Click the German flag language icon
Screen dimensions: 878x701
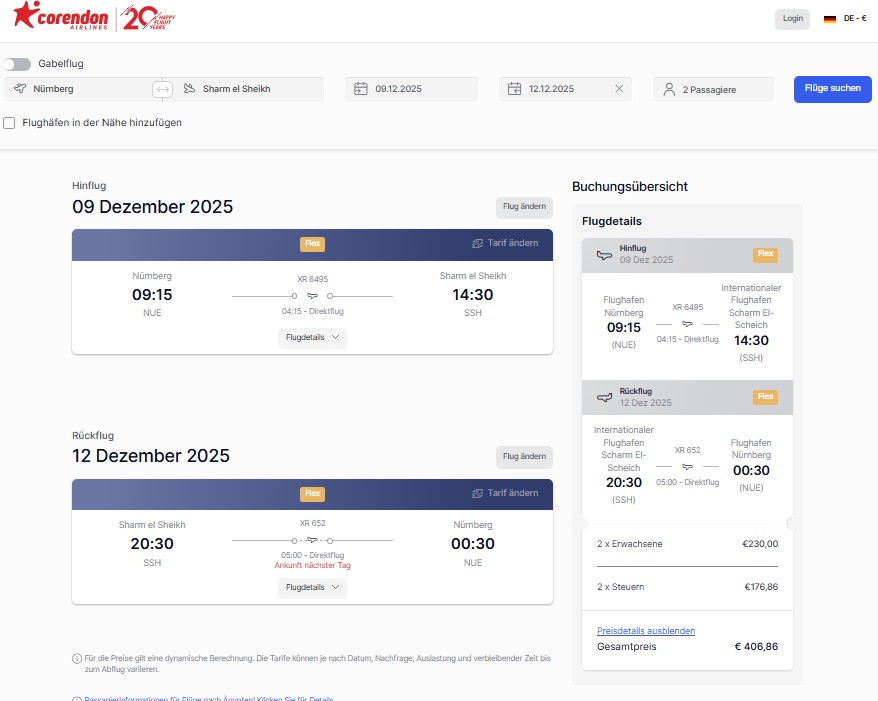[x=829, y=18]
